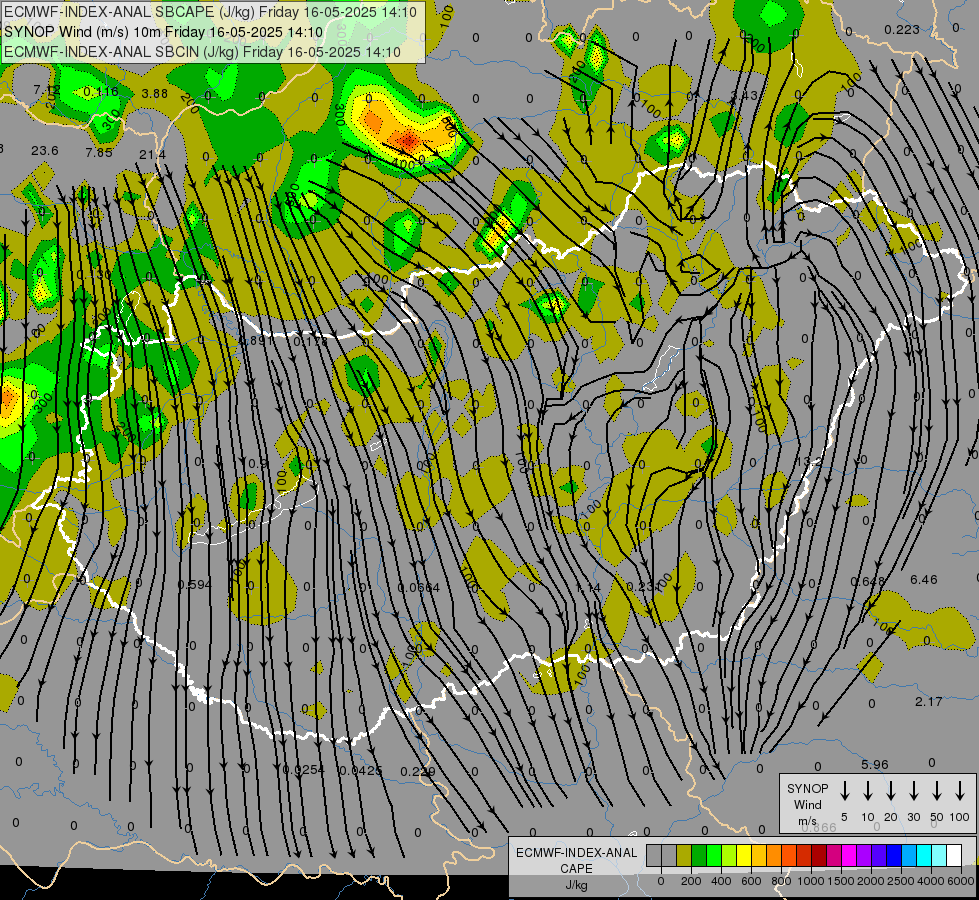Click the 0.229 value on the map

pos(418,772)
